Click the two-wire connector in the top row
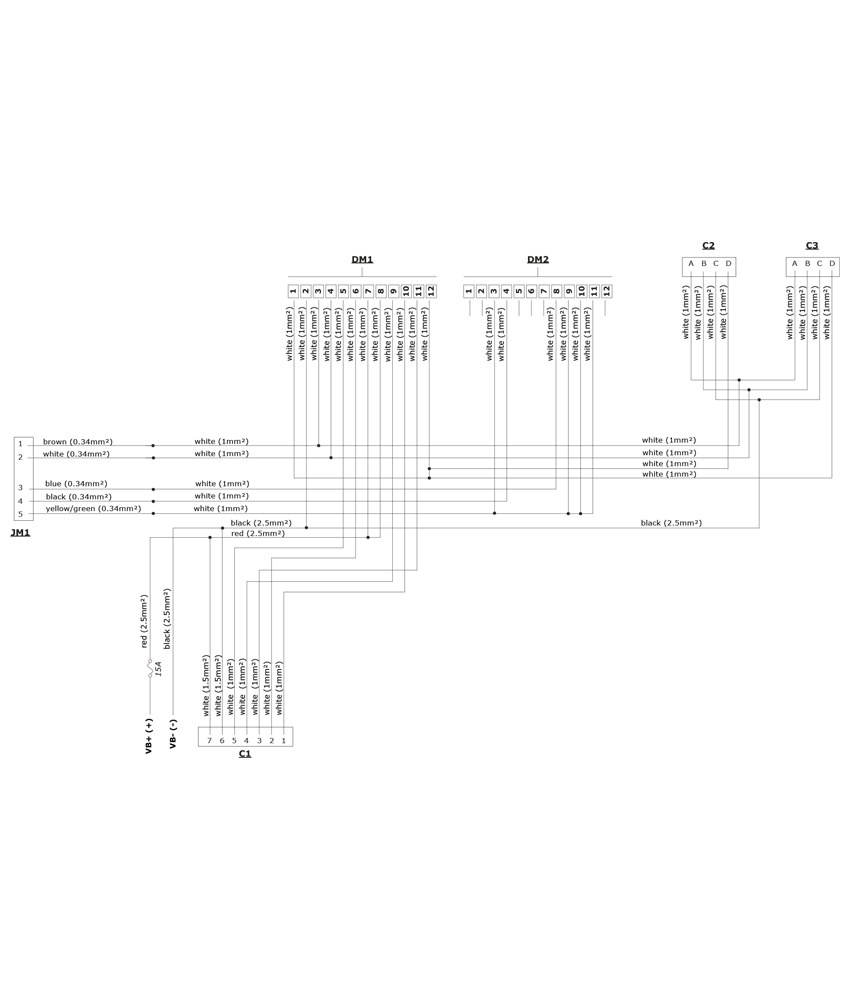Screen dimensions: 850x1000 point(483,335)
